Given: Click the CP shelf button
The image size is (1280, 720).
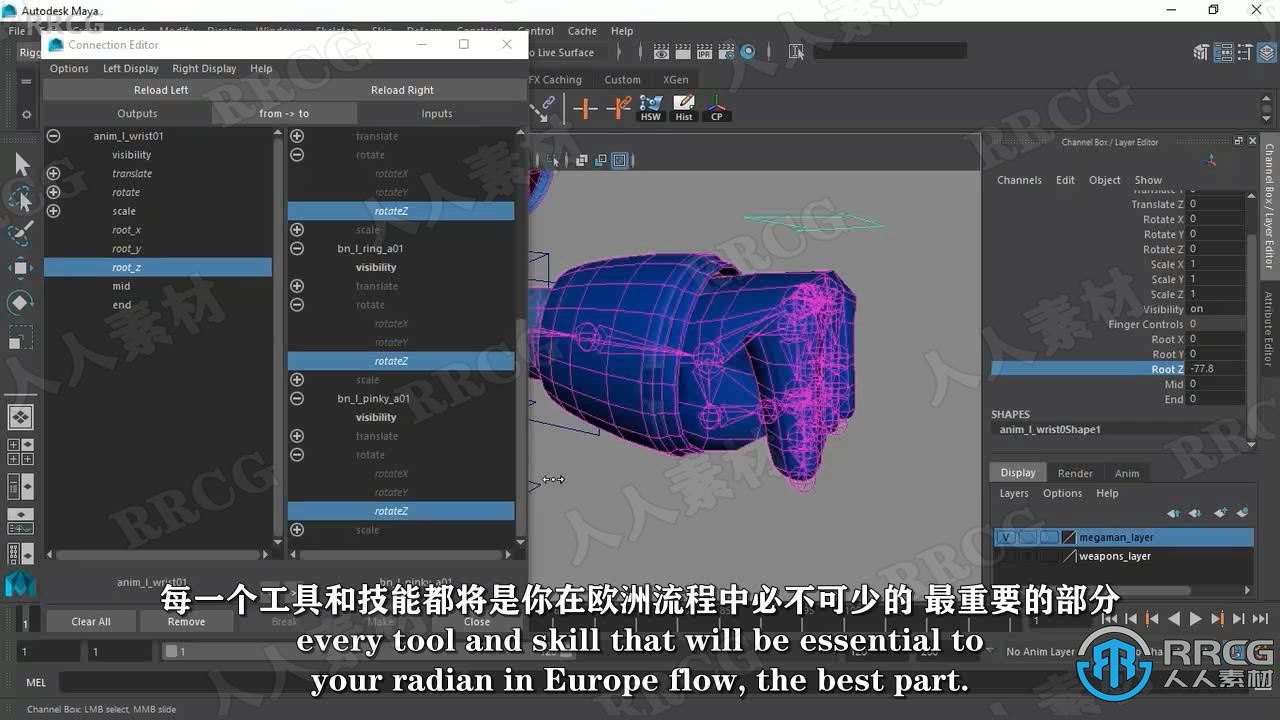Looking at the screenshot, I should click(x=716, y=108).
